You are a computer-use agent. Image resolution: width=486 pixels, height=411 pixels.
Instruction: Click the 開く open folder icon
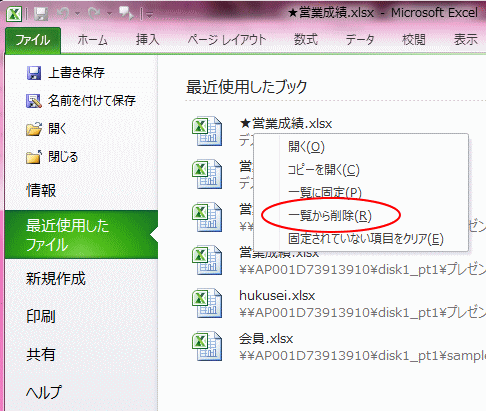(34, 129)
